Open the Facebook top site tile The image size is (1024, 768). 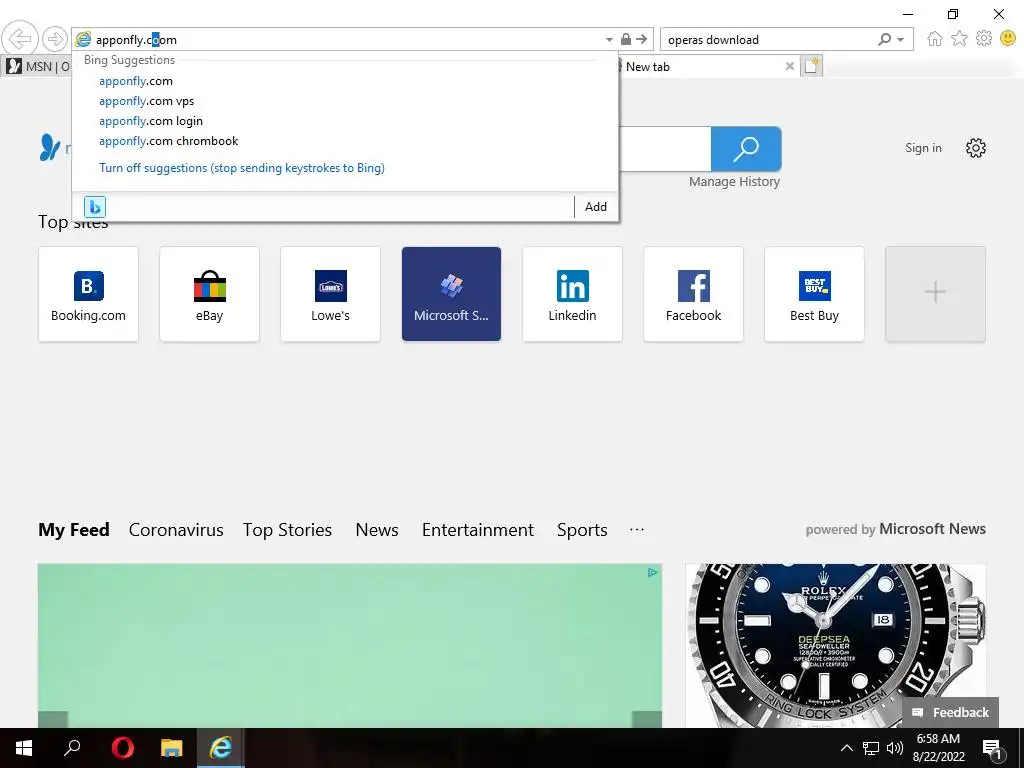694,294
